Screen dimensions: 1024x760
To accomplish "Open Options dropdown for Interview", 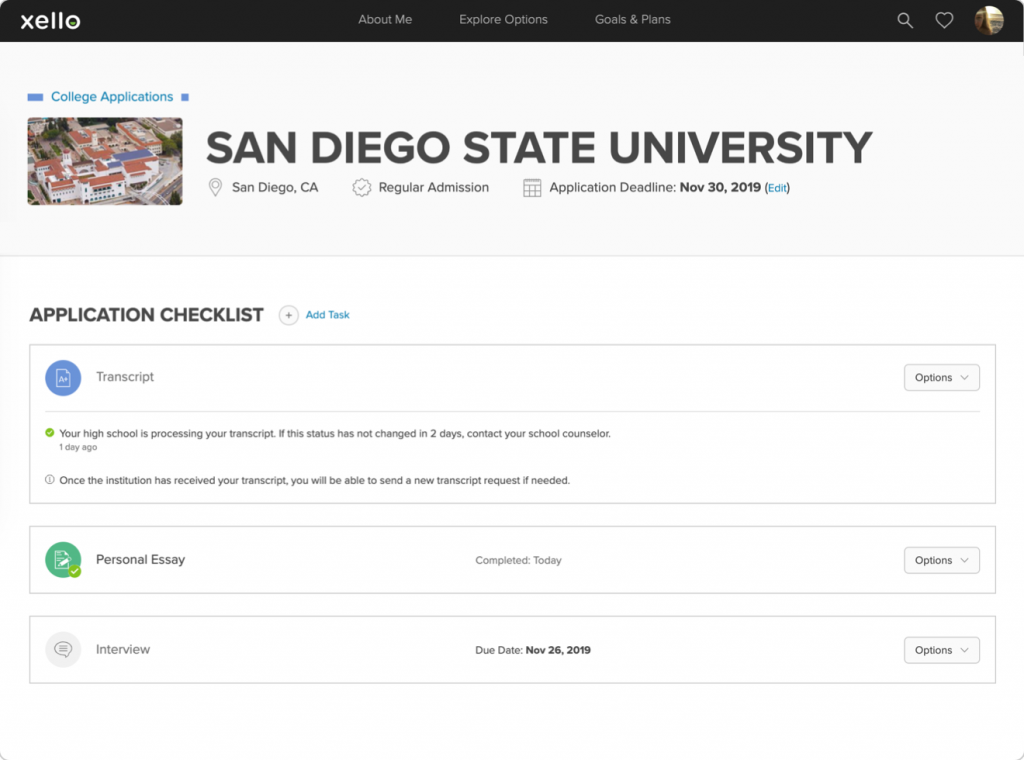I will point(941,650).
